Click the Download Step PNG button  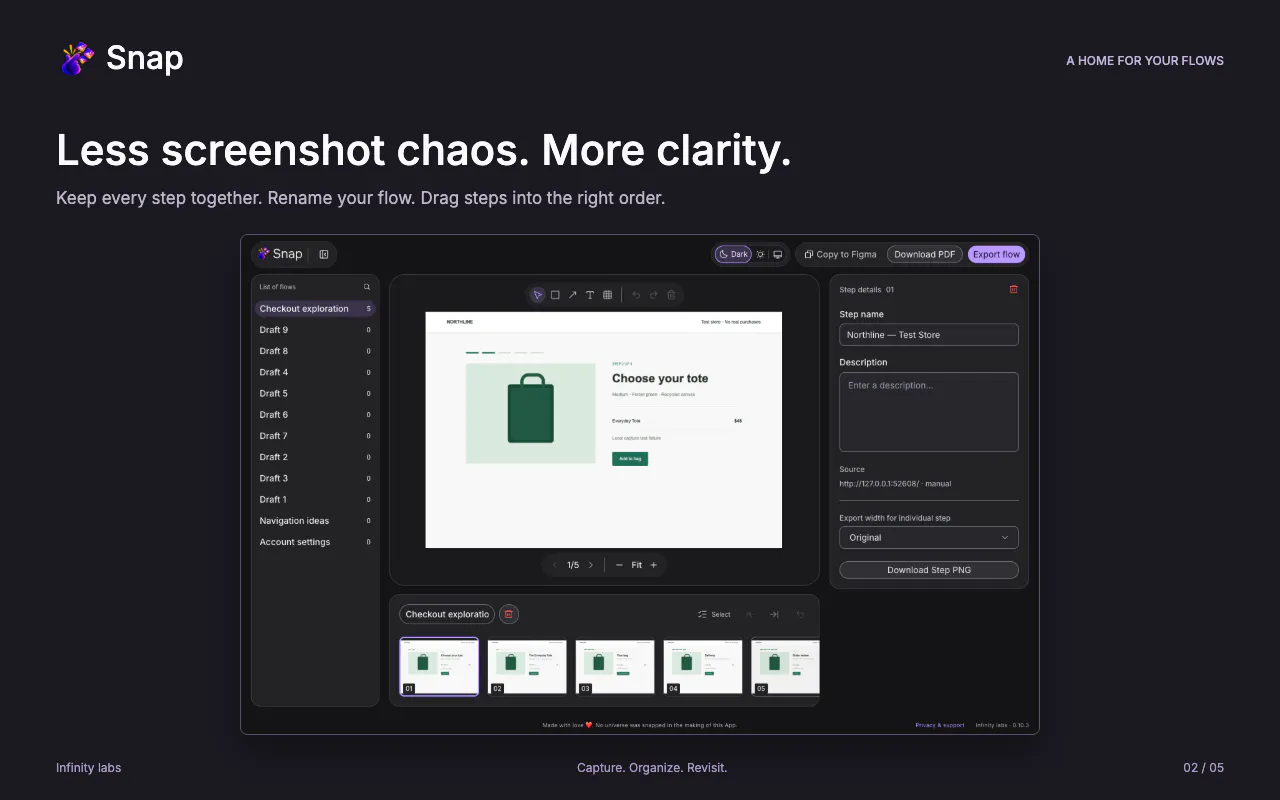(929, 570)
